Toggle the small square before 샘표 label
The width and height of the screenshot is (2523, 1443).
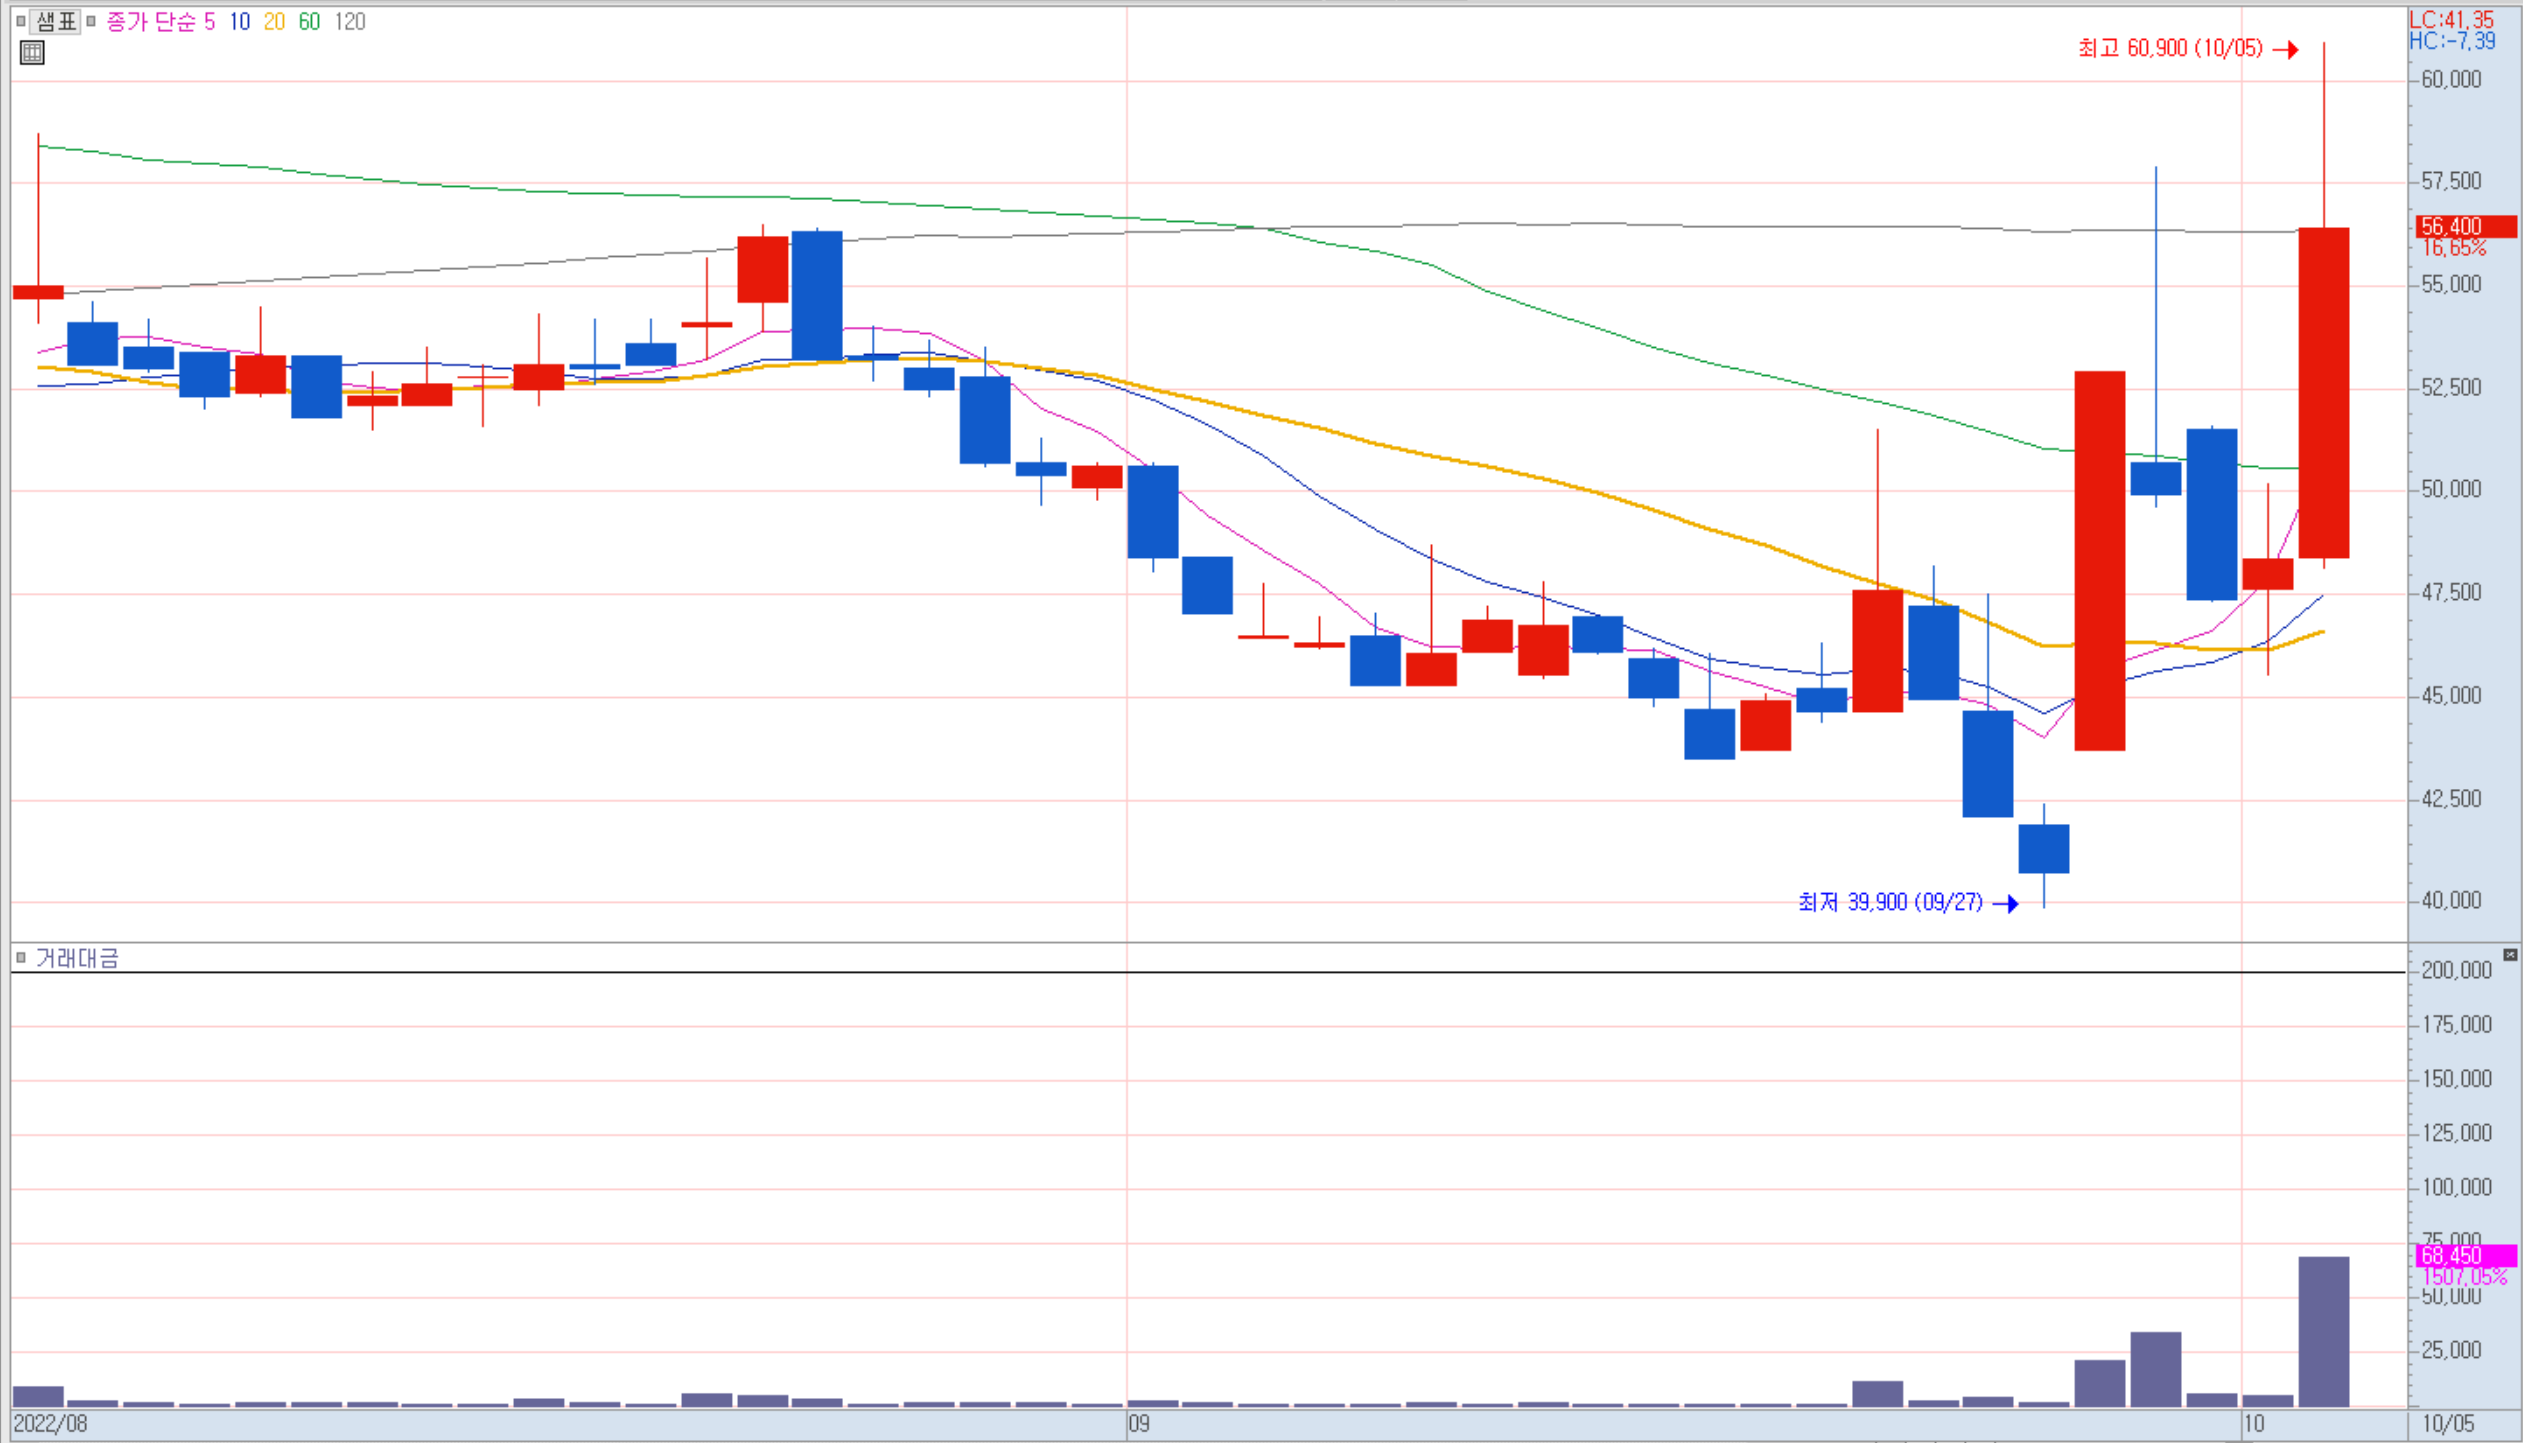[20, 21]
